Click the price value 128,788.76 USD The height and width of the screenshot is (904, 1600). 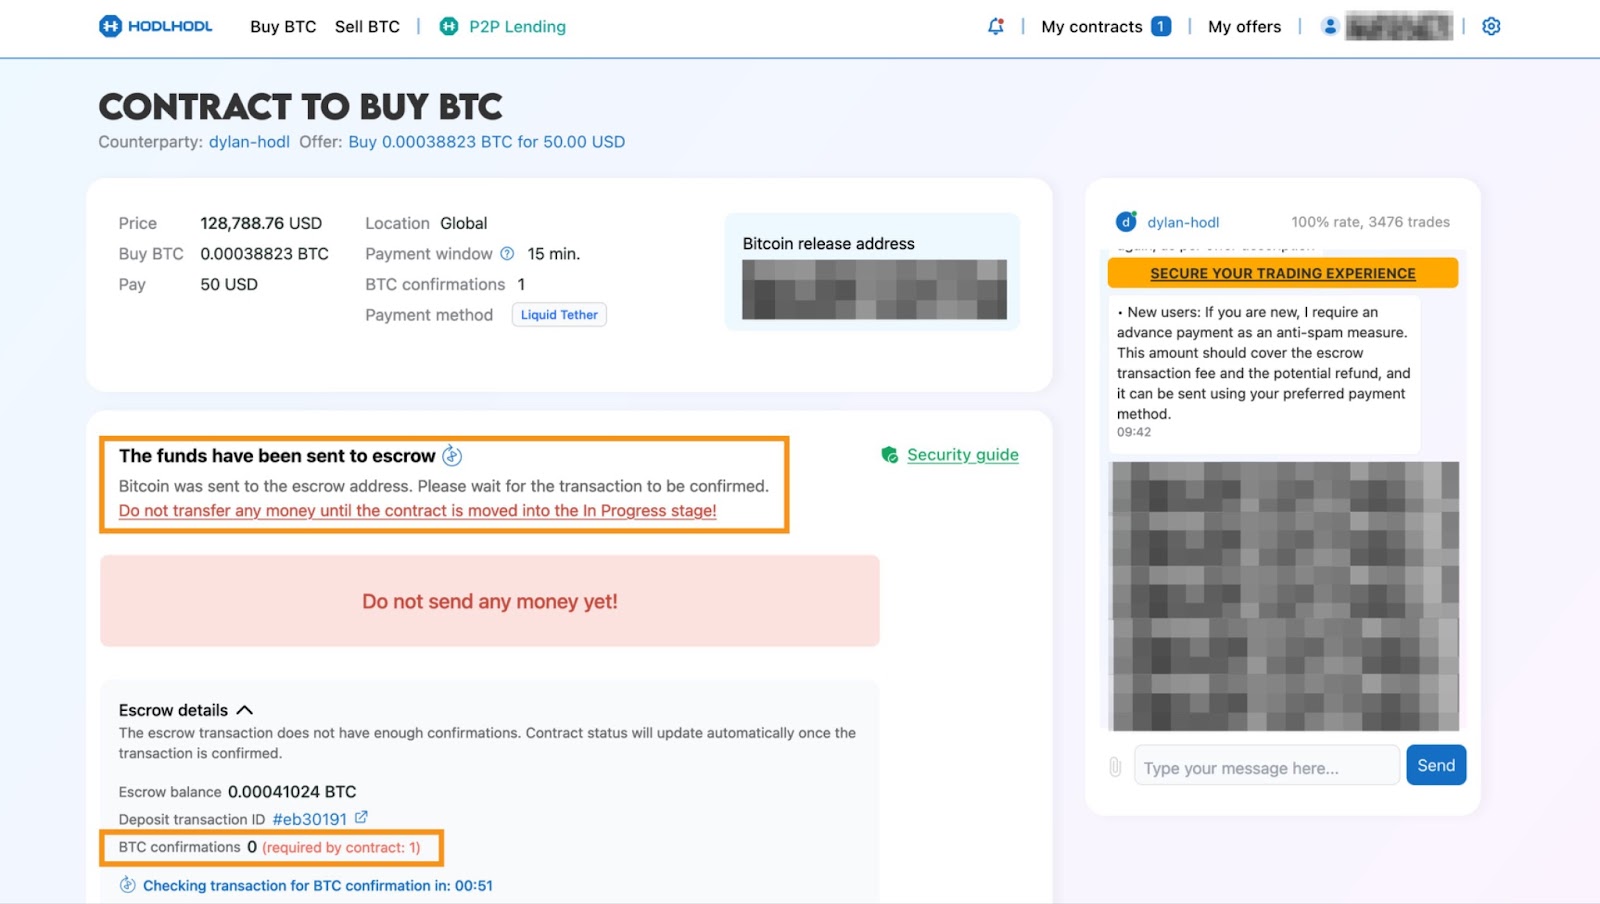261,223
